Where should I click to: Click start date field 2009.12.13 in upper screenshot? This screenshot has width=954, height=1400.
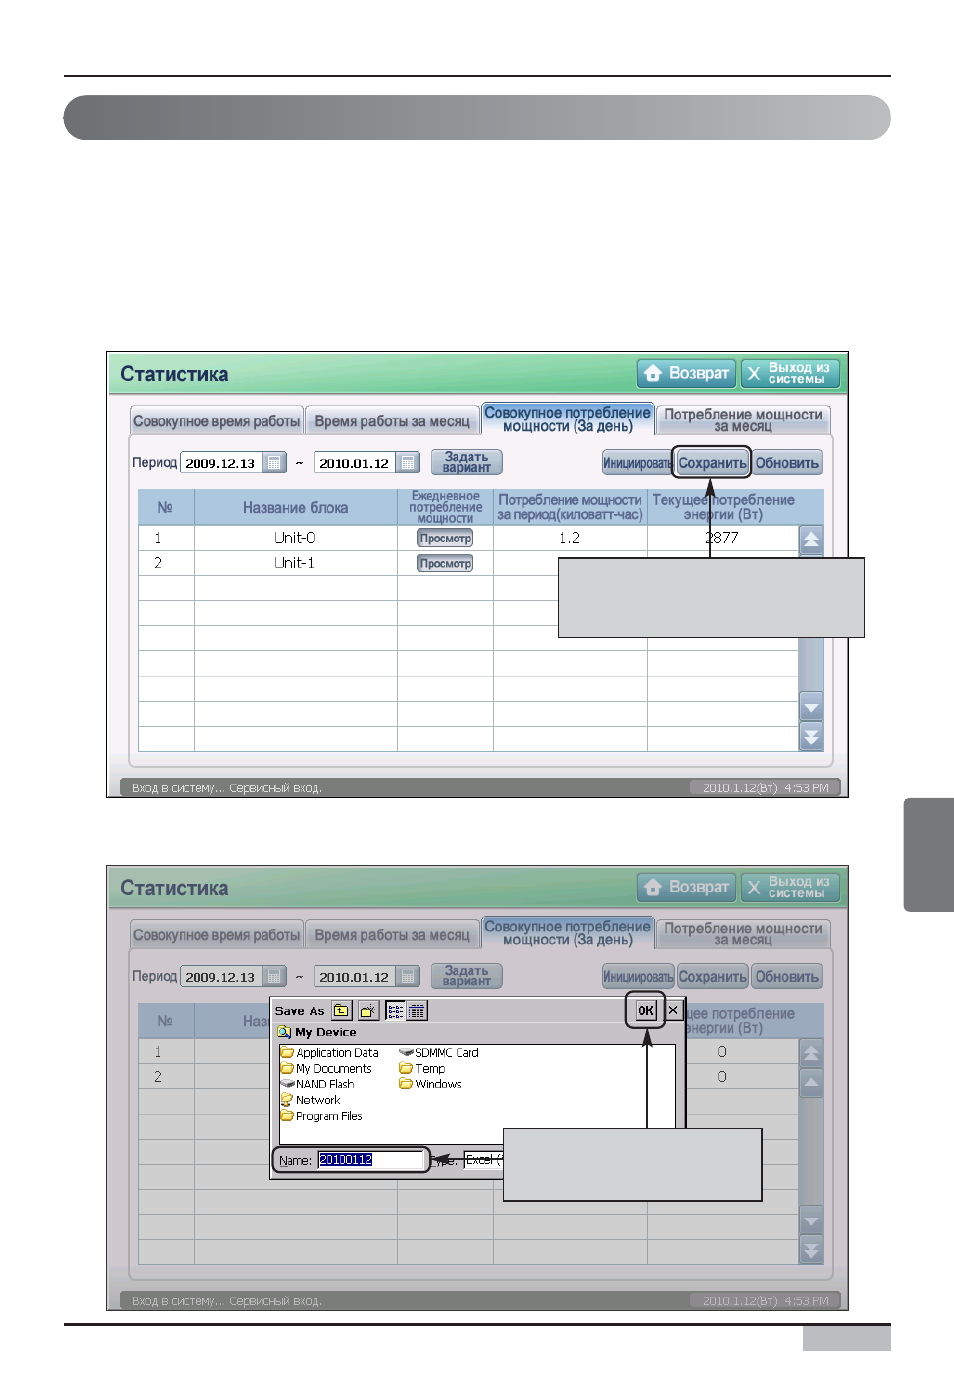(221, 463)
